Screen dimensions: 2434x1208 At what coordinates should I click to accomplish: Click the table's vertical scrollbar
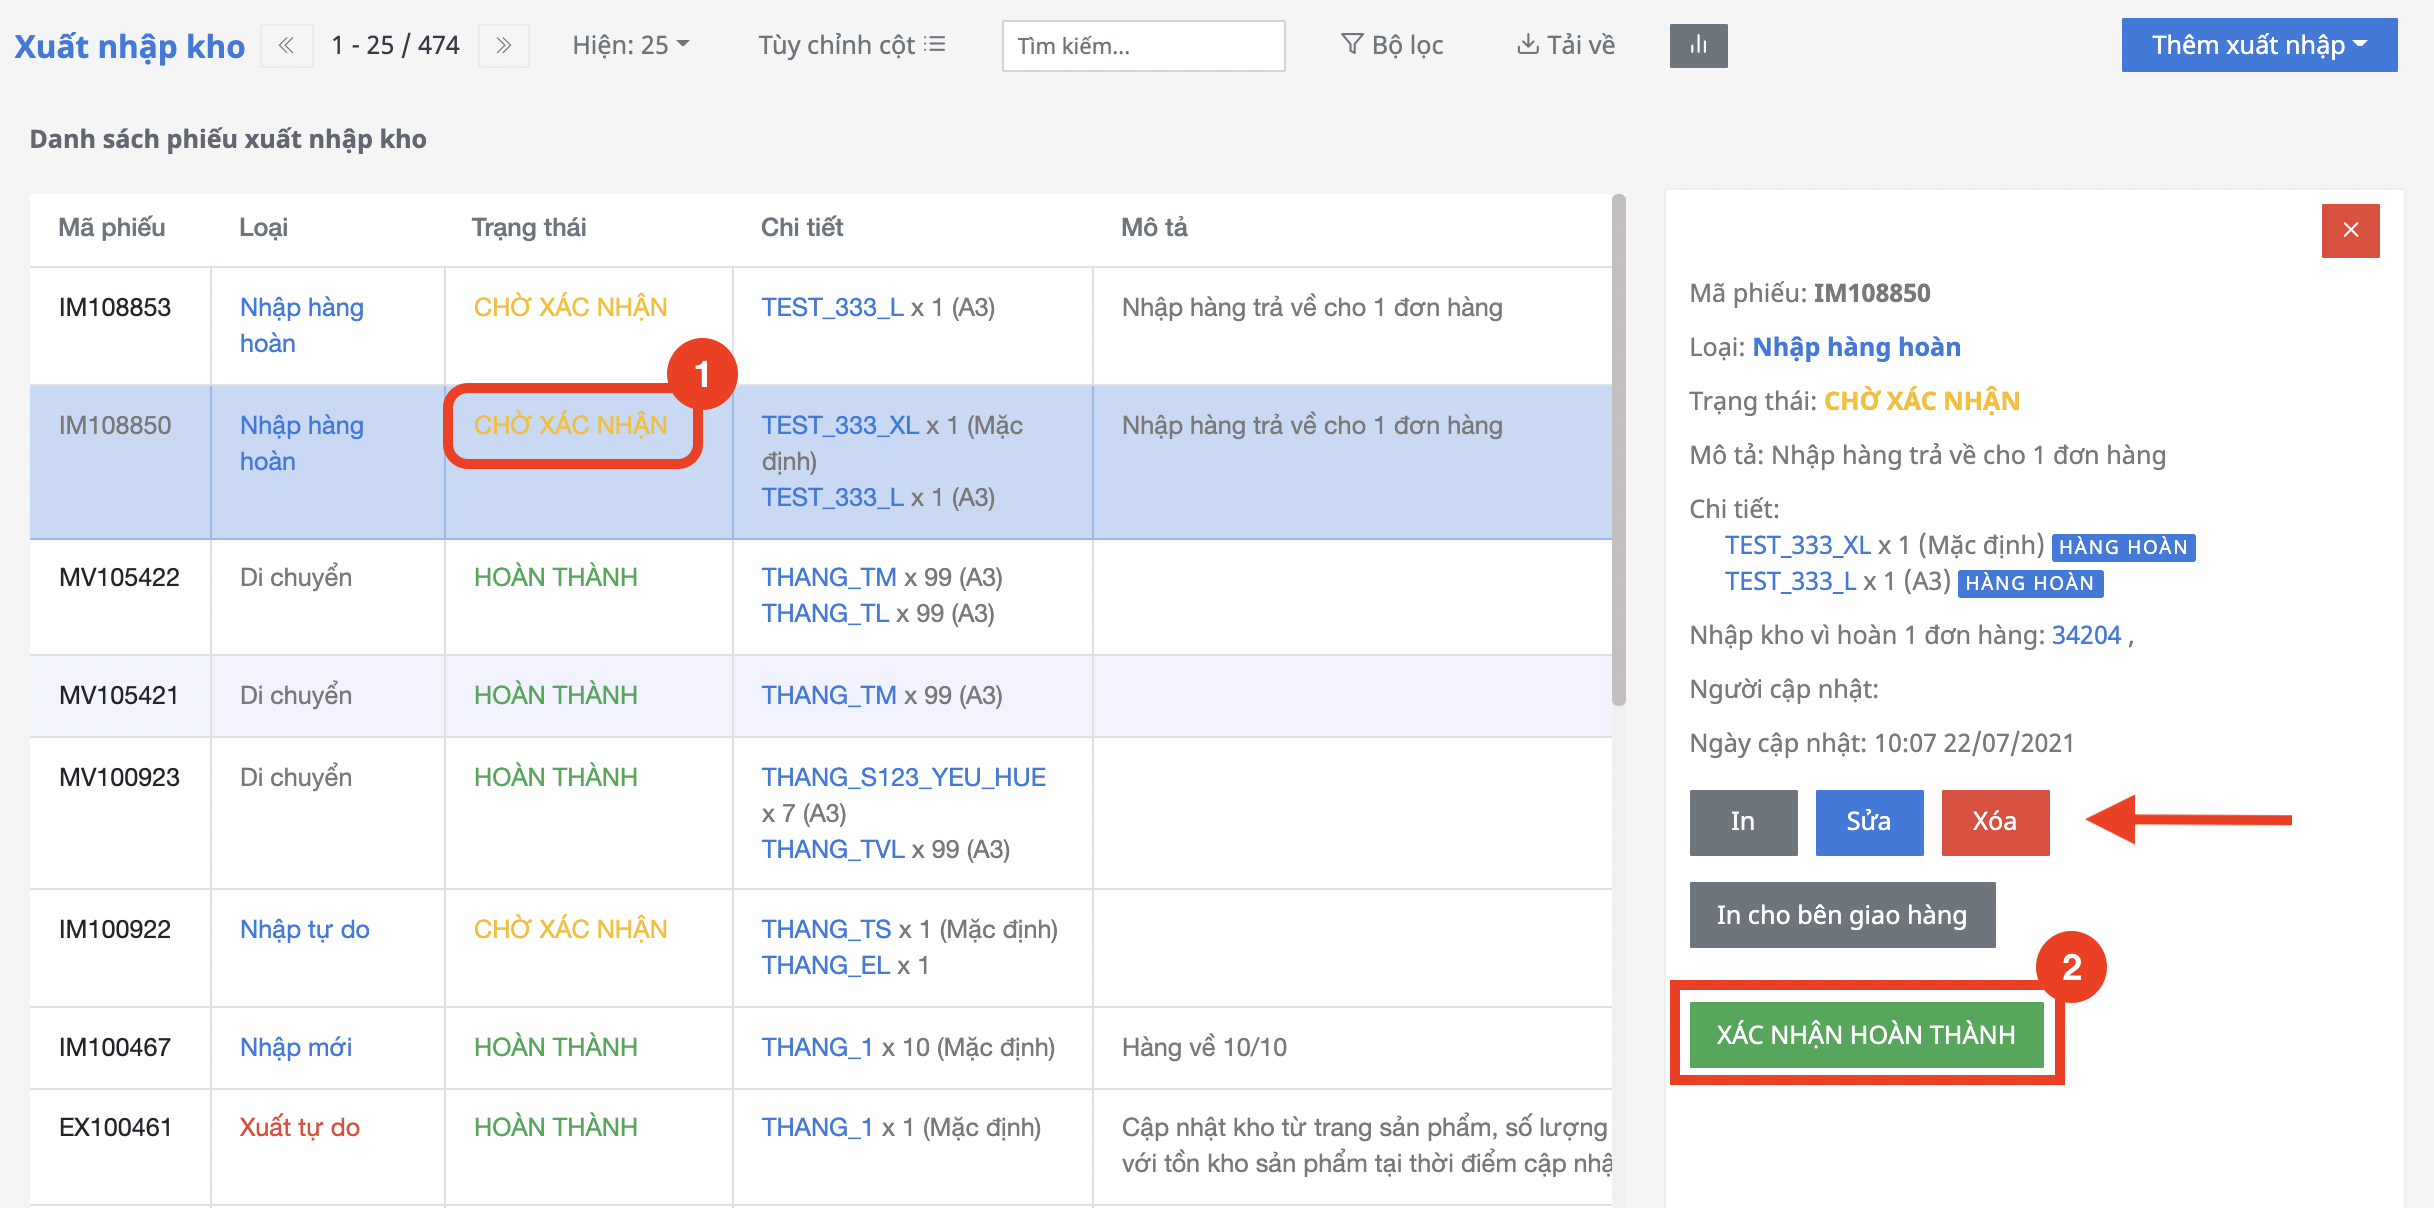[1618, 450]
